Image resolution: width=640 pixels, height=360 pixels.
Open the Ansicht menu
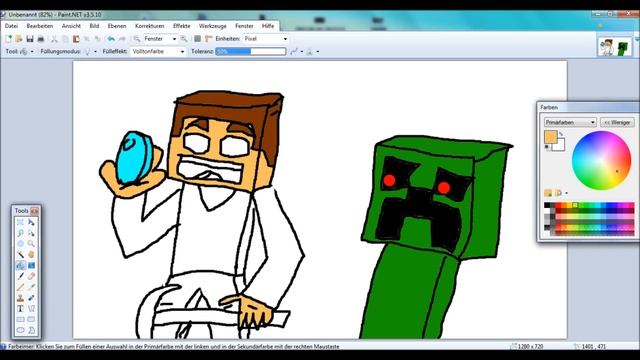point(71,26)
